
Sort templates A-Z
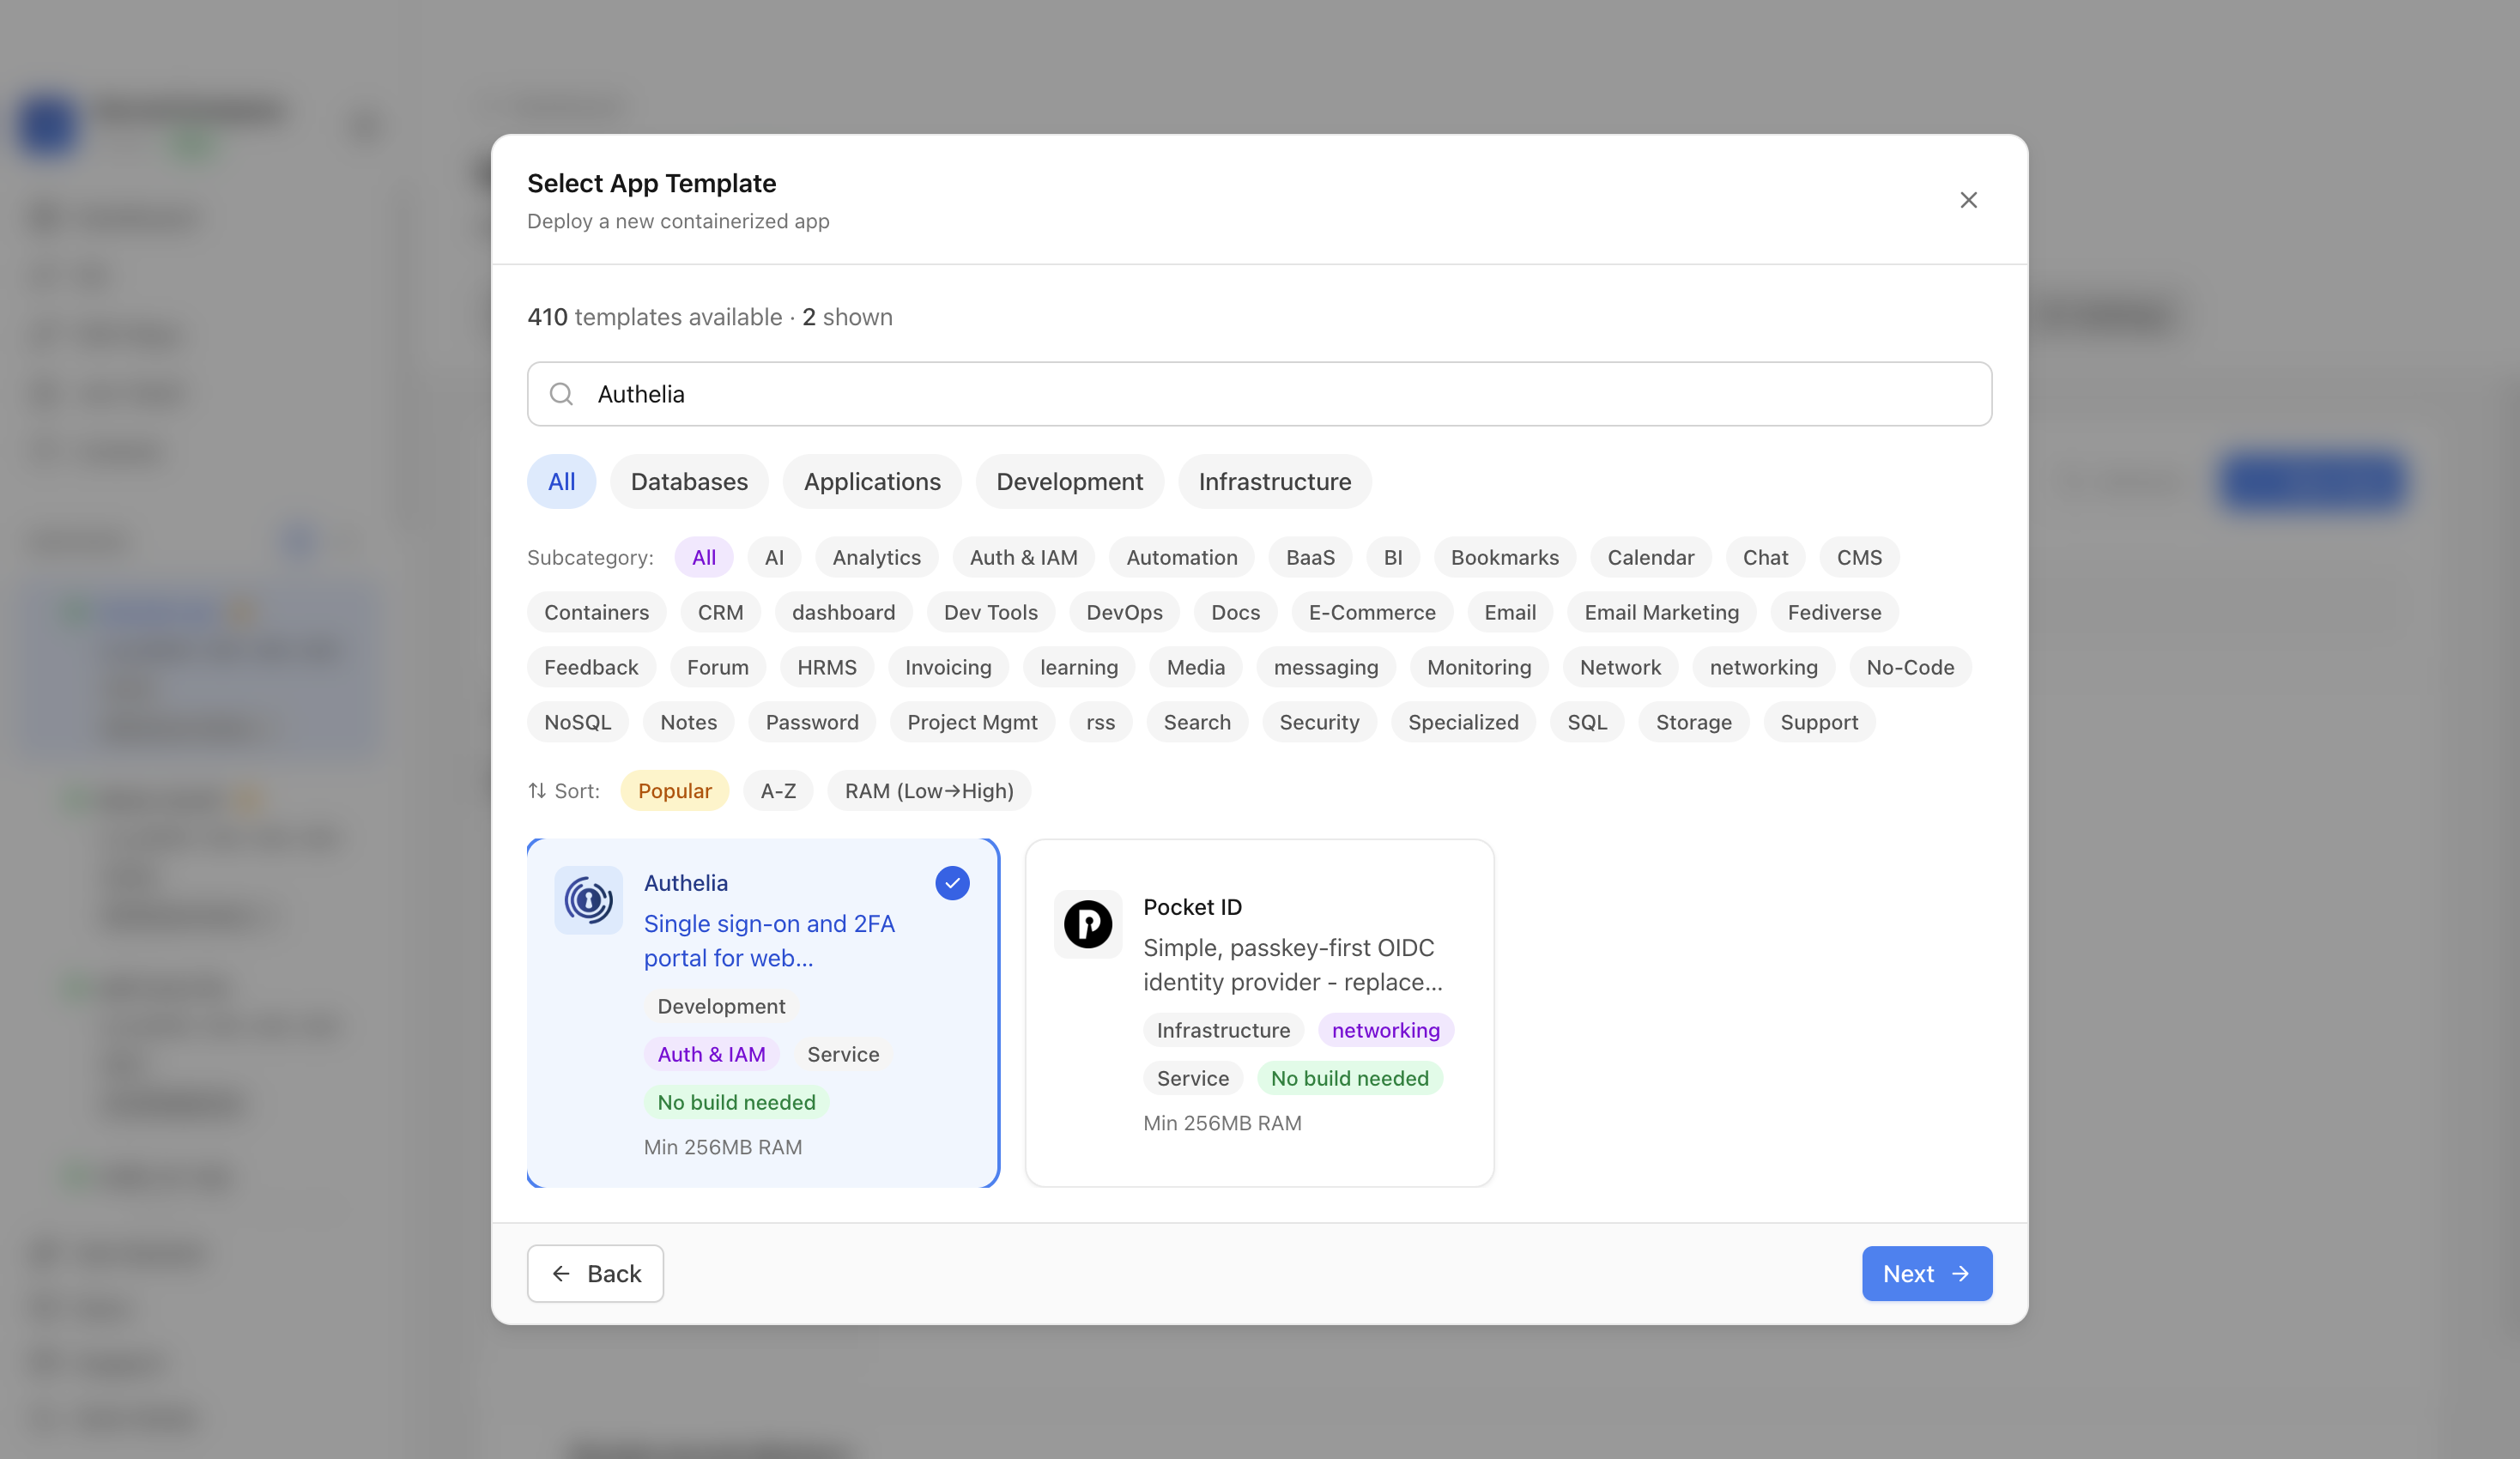click(778, 790)
